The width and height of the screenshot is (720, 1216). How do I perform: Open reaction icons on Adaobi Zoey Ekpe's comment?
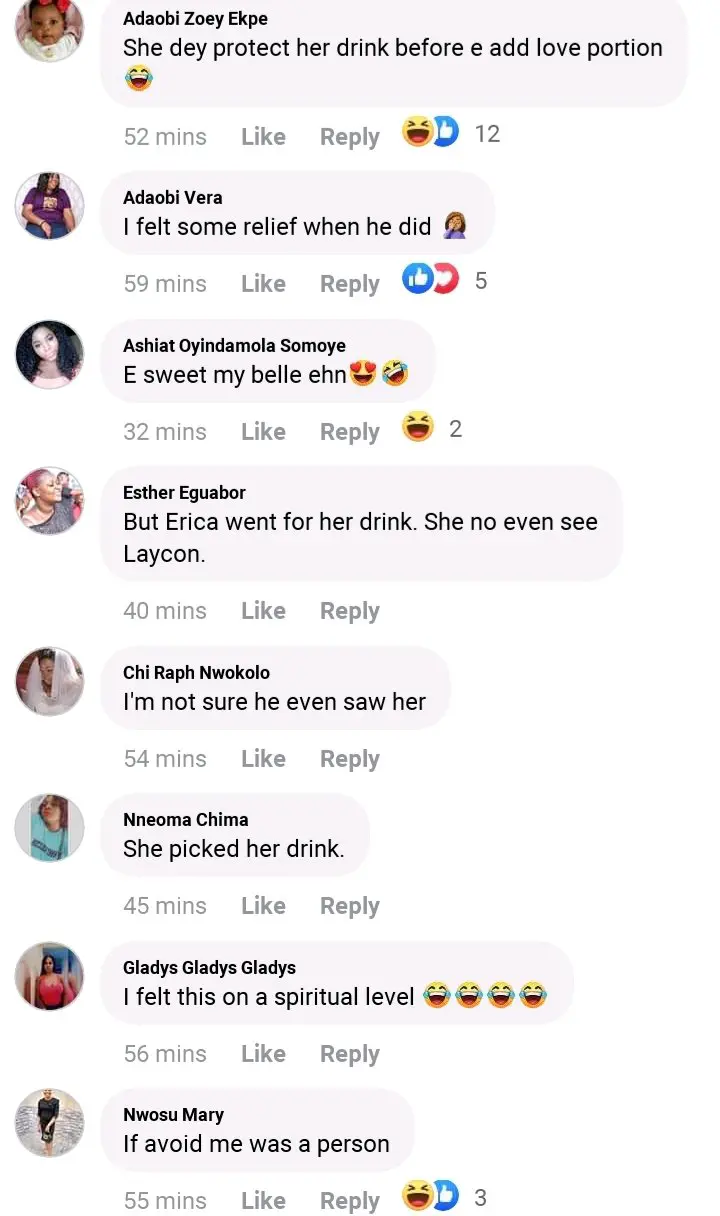(430, 132)
